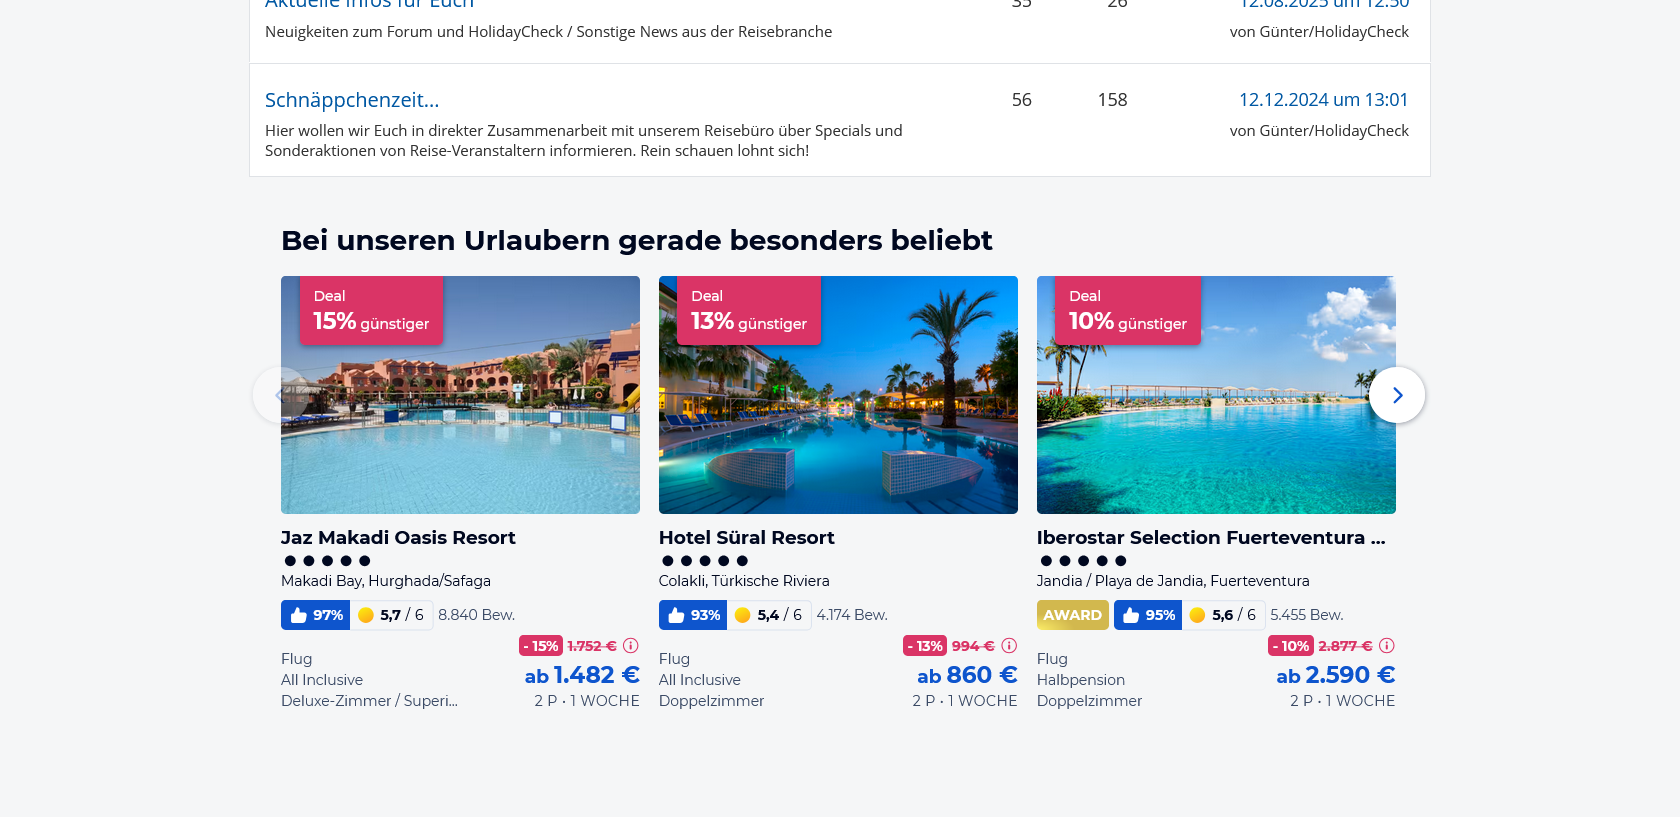1680x817 pixels.
Task: Click the 15% günstiger deal badge
Action: point(371,311)
